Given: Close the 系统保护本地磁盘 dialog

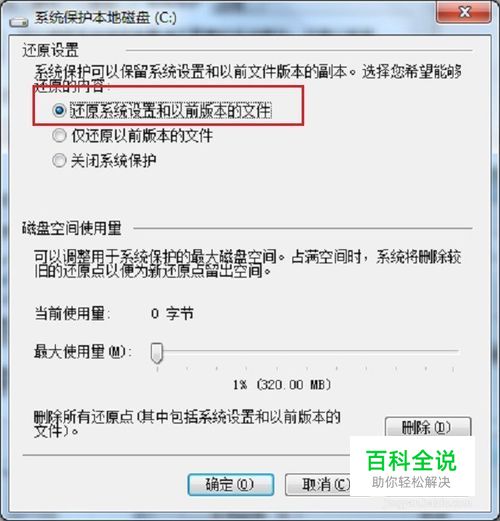Looking at the screenshot, I should (x=463, y=12).
